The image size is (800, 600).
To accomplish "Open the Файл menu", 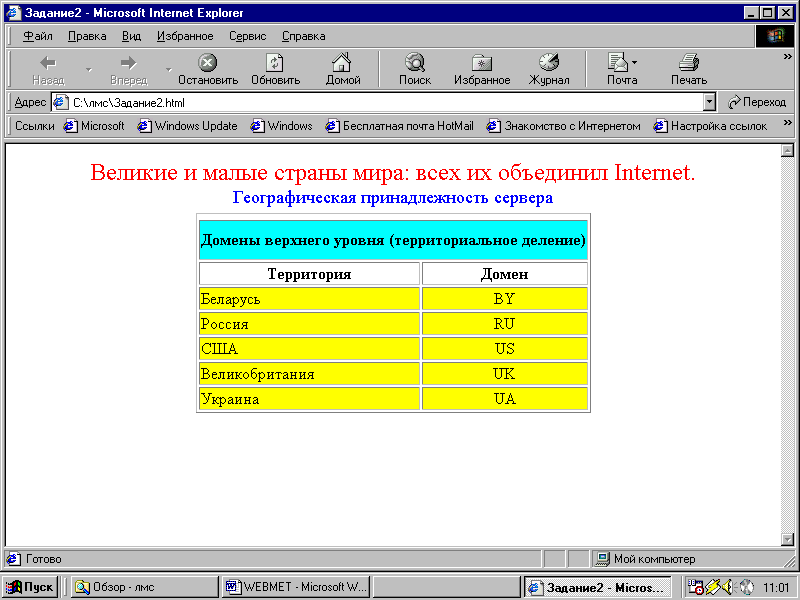I will [38, 36].
